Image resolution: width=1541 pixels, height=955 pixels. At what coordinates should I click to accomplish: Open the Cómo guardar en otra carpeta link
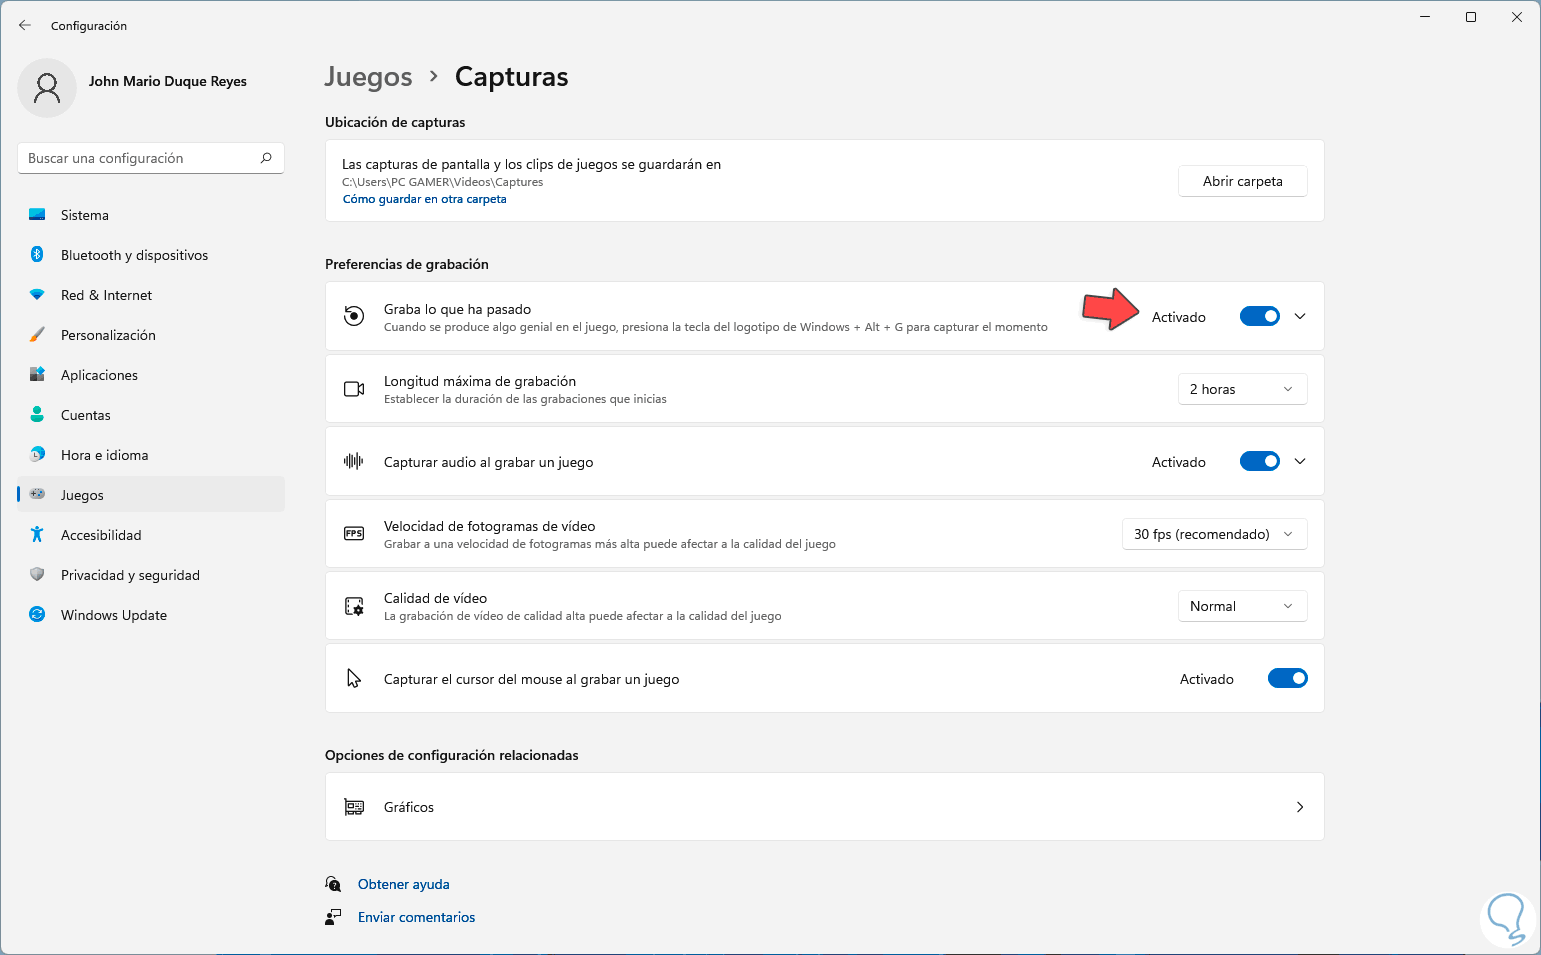(x=425, y=199)
